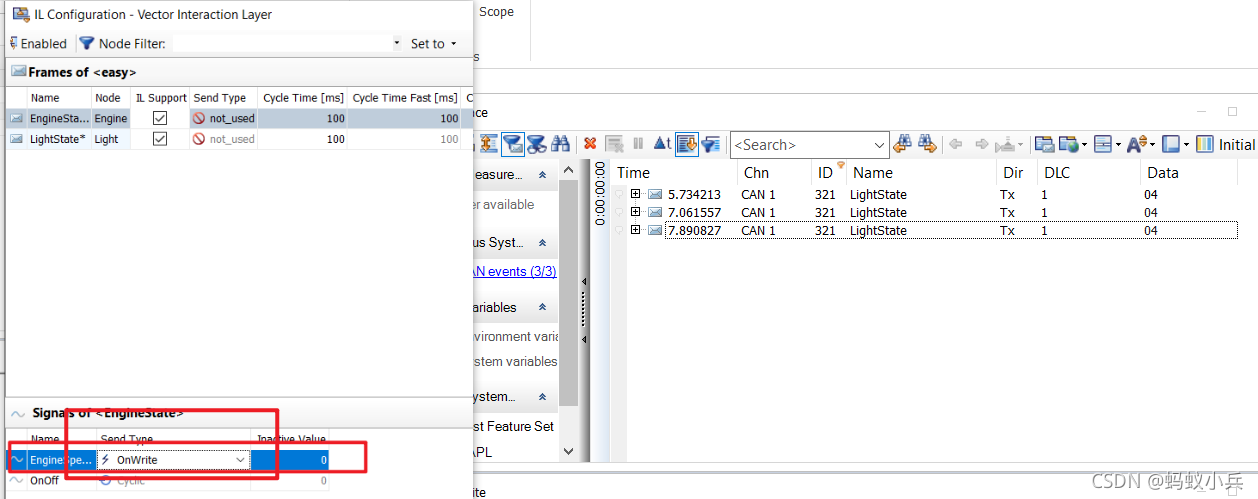Collapse the 'us Syst...' sidebar section
Image resolution: width=1258 pixels, height=499 pixels.
(x=543, y=242)
